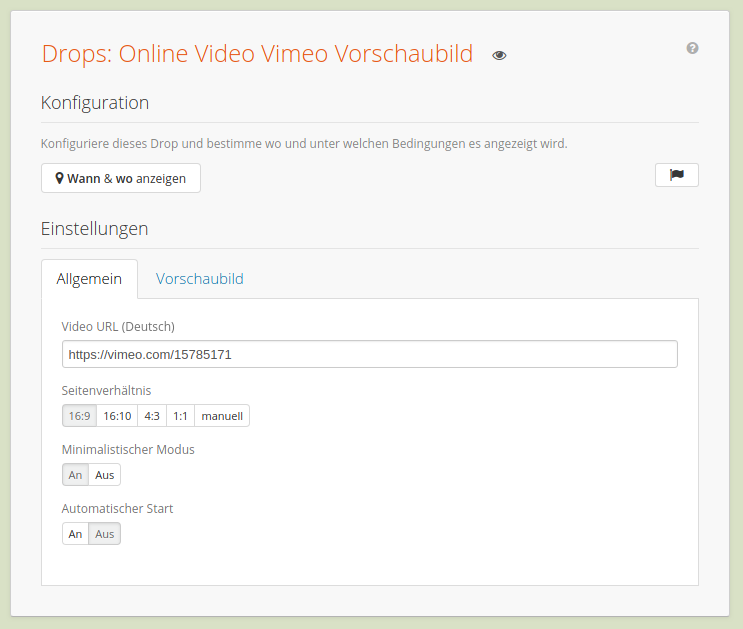This screenshot has height=629, width=743.
Task: Switch to the Allgemein tab
Action: click(90, 279)
